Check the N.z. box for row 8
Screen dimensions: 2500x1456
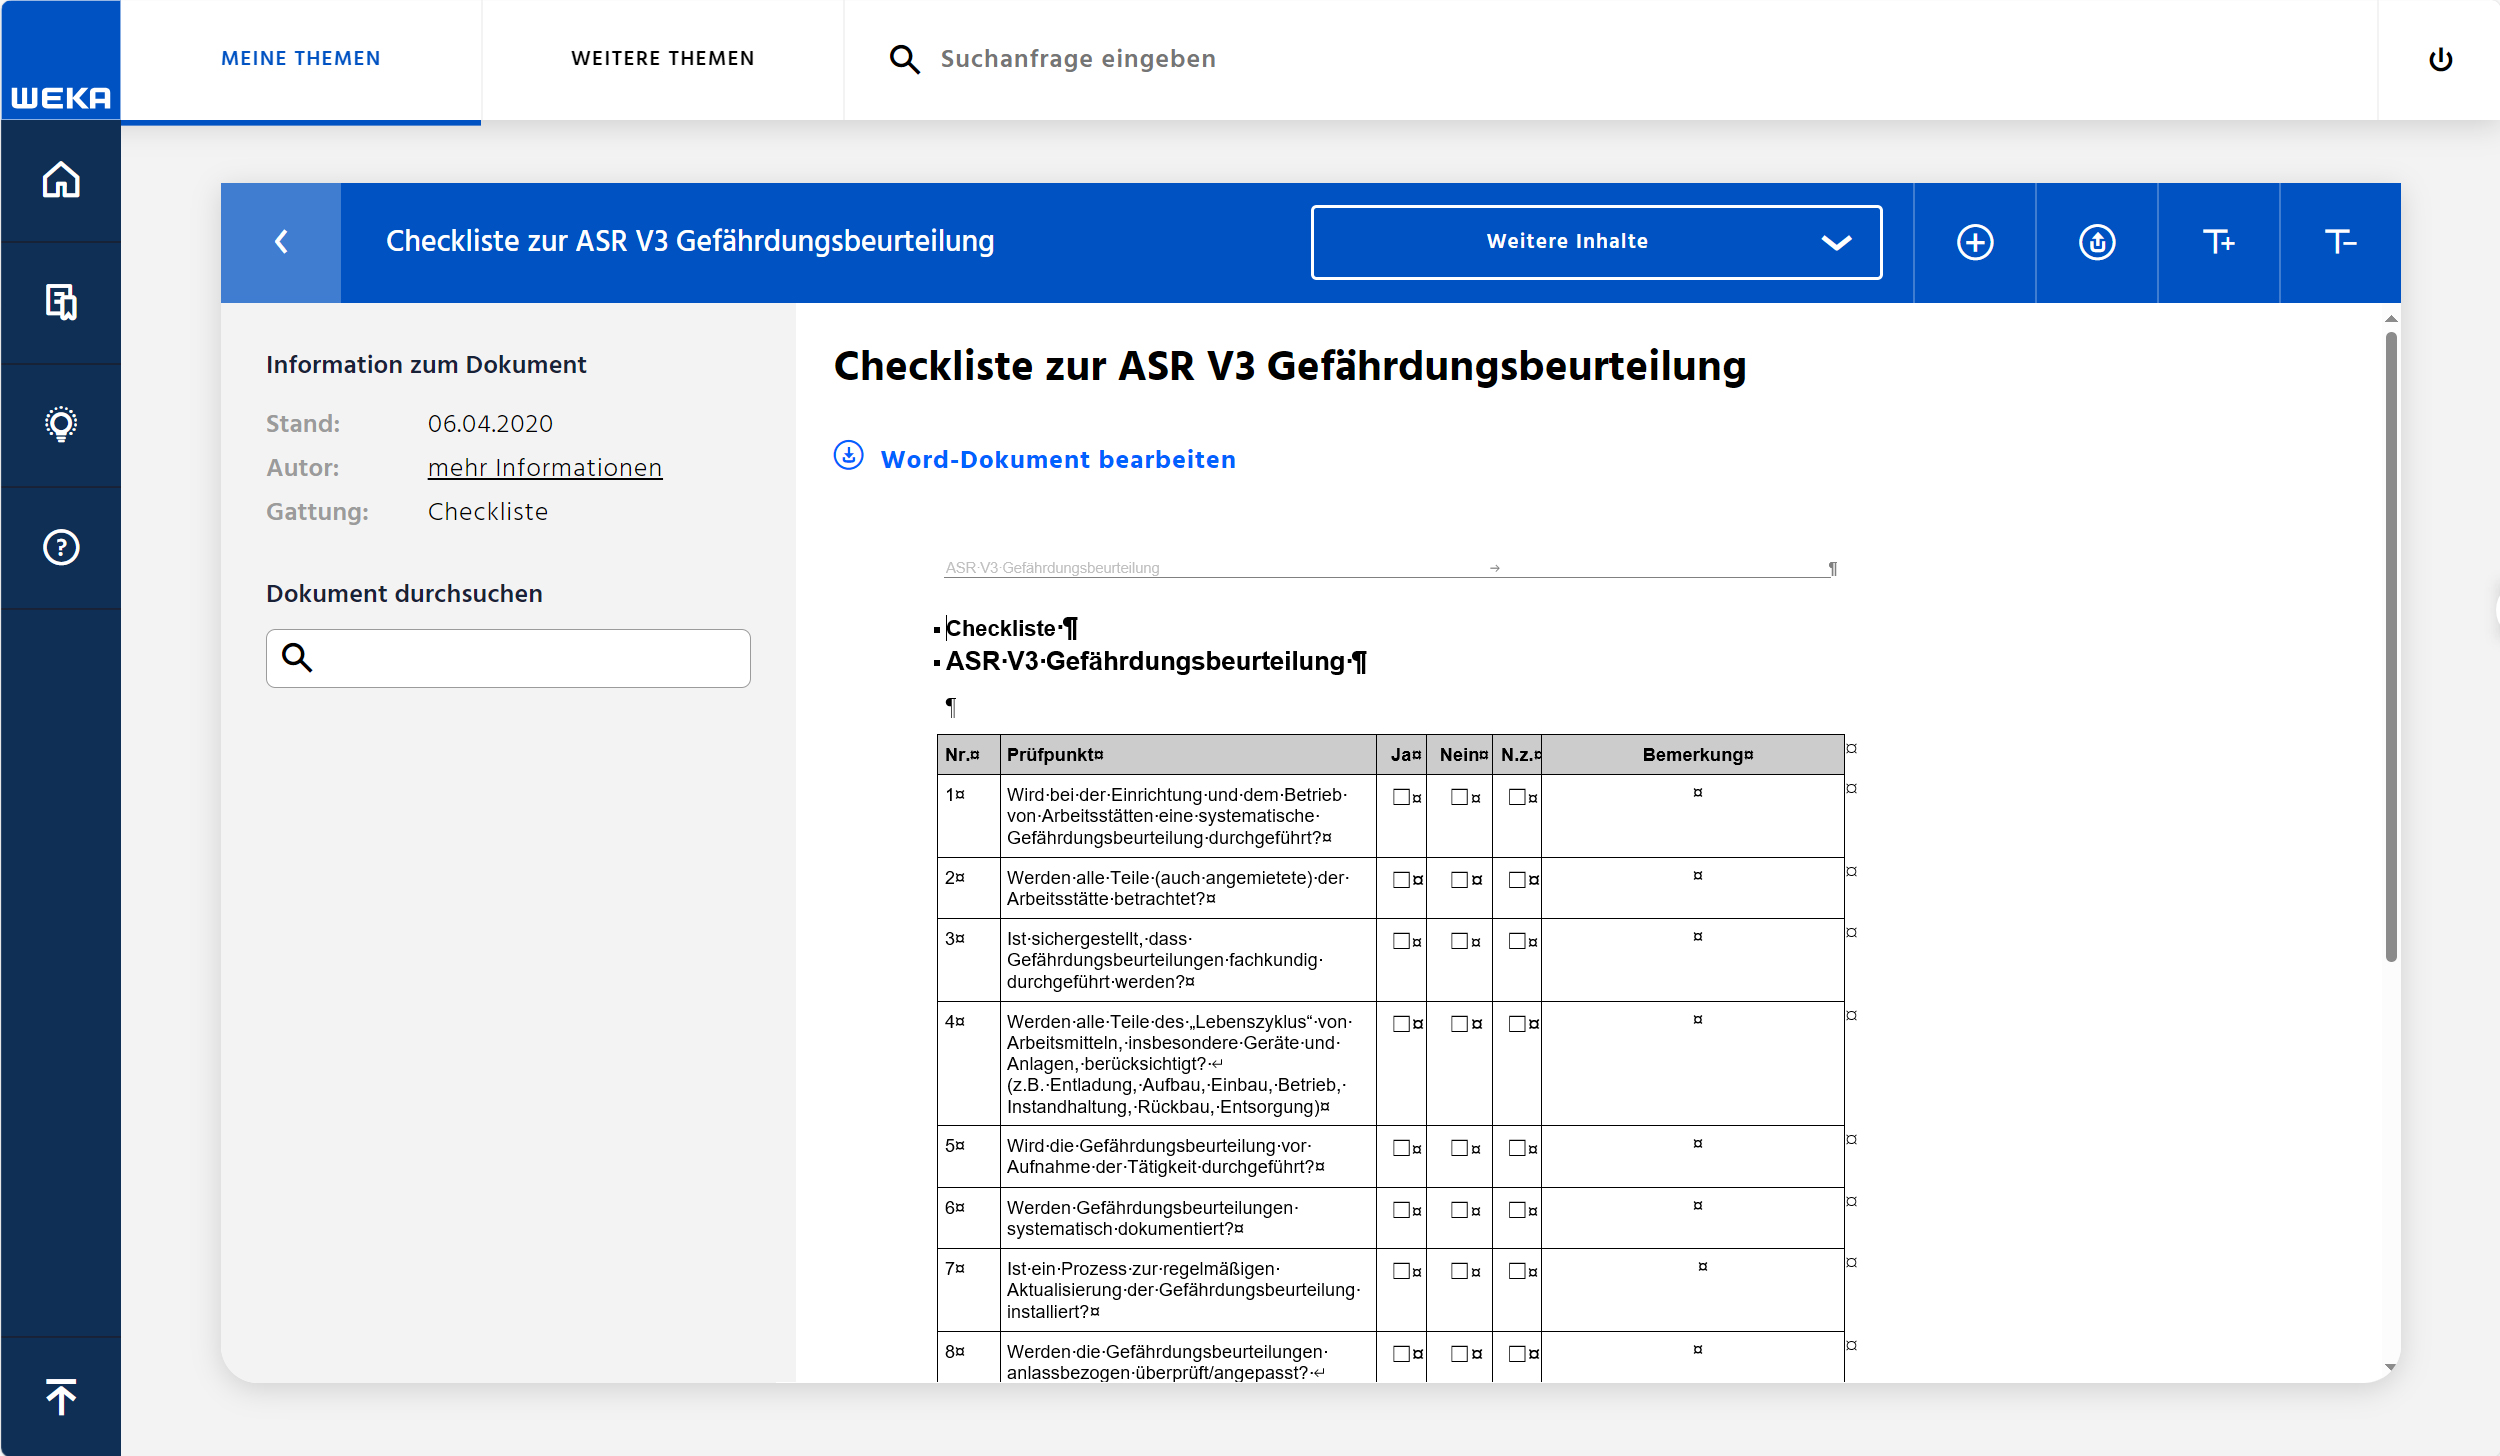click(x=1517, y=1354)
